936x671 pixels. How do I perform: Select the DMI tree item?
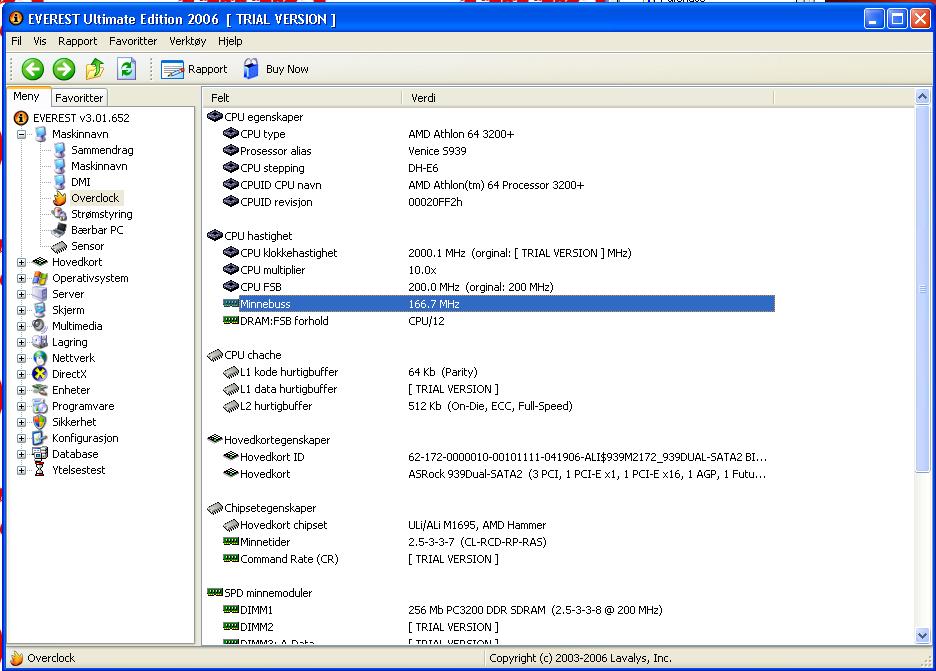[81, 182]
